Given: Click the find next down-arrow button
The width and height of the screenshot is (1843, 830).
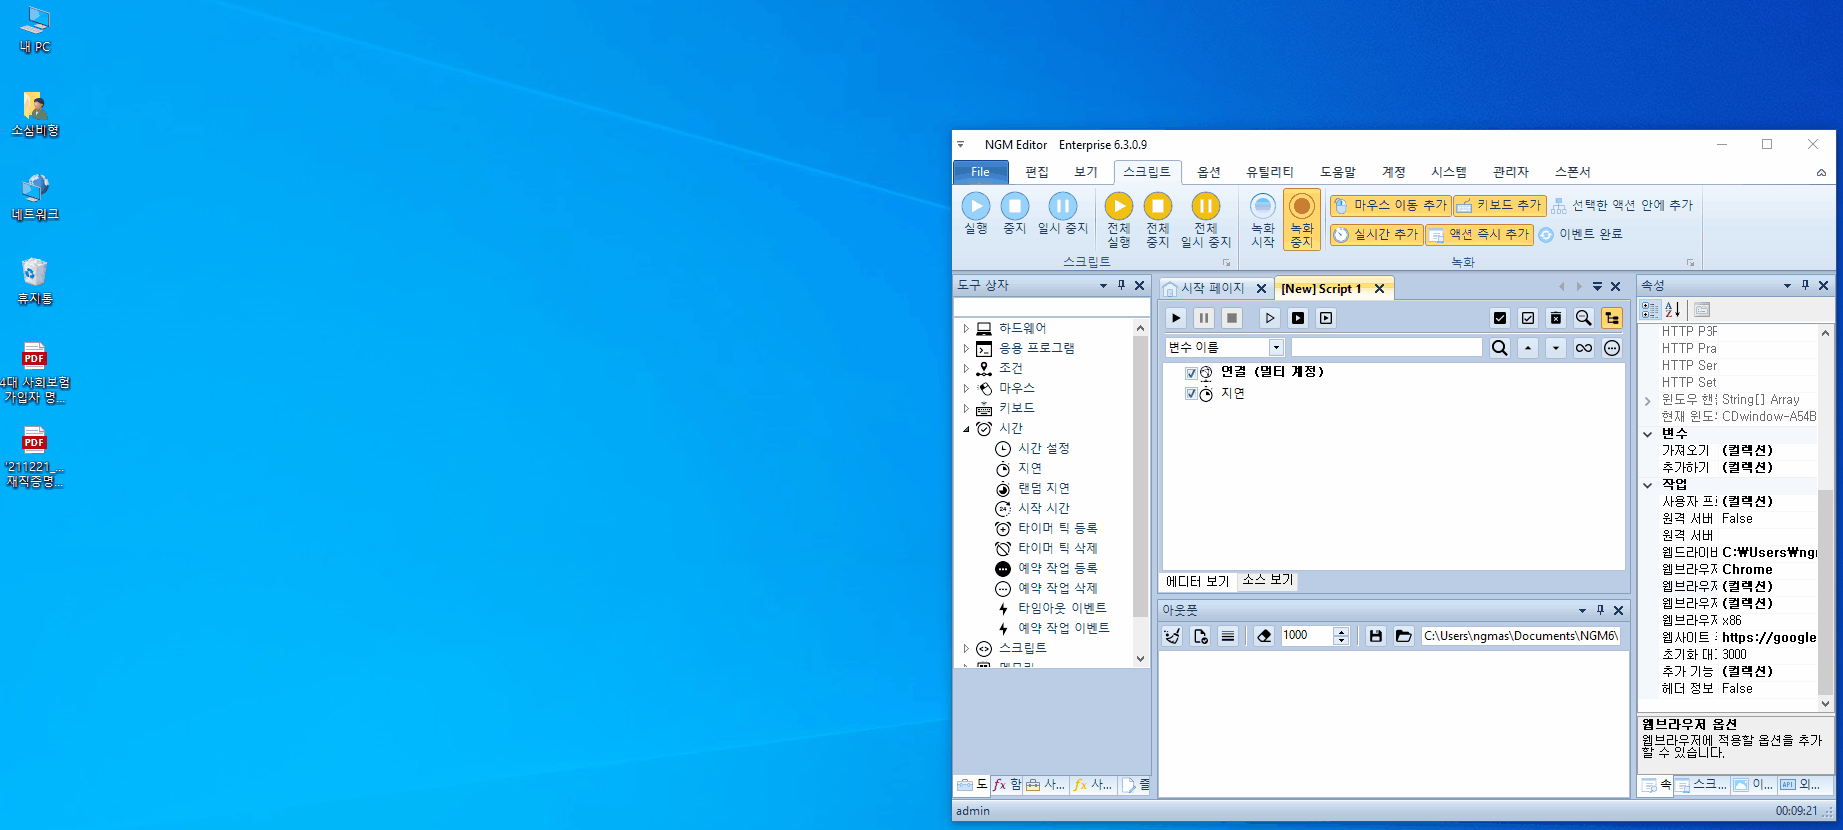Looking at the screenshot, I should coord(1556,348).
